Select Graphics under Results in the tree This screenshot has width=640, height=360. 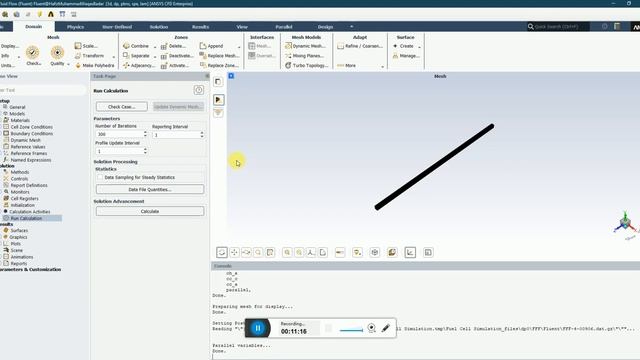pyautogui.click(x=18, y=237)
